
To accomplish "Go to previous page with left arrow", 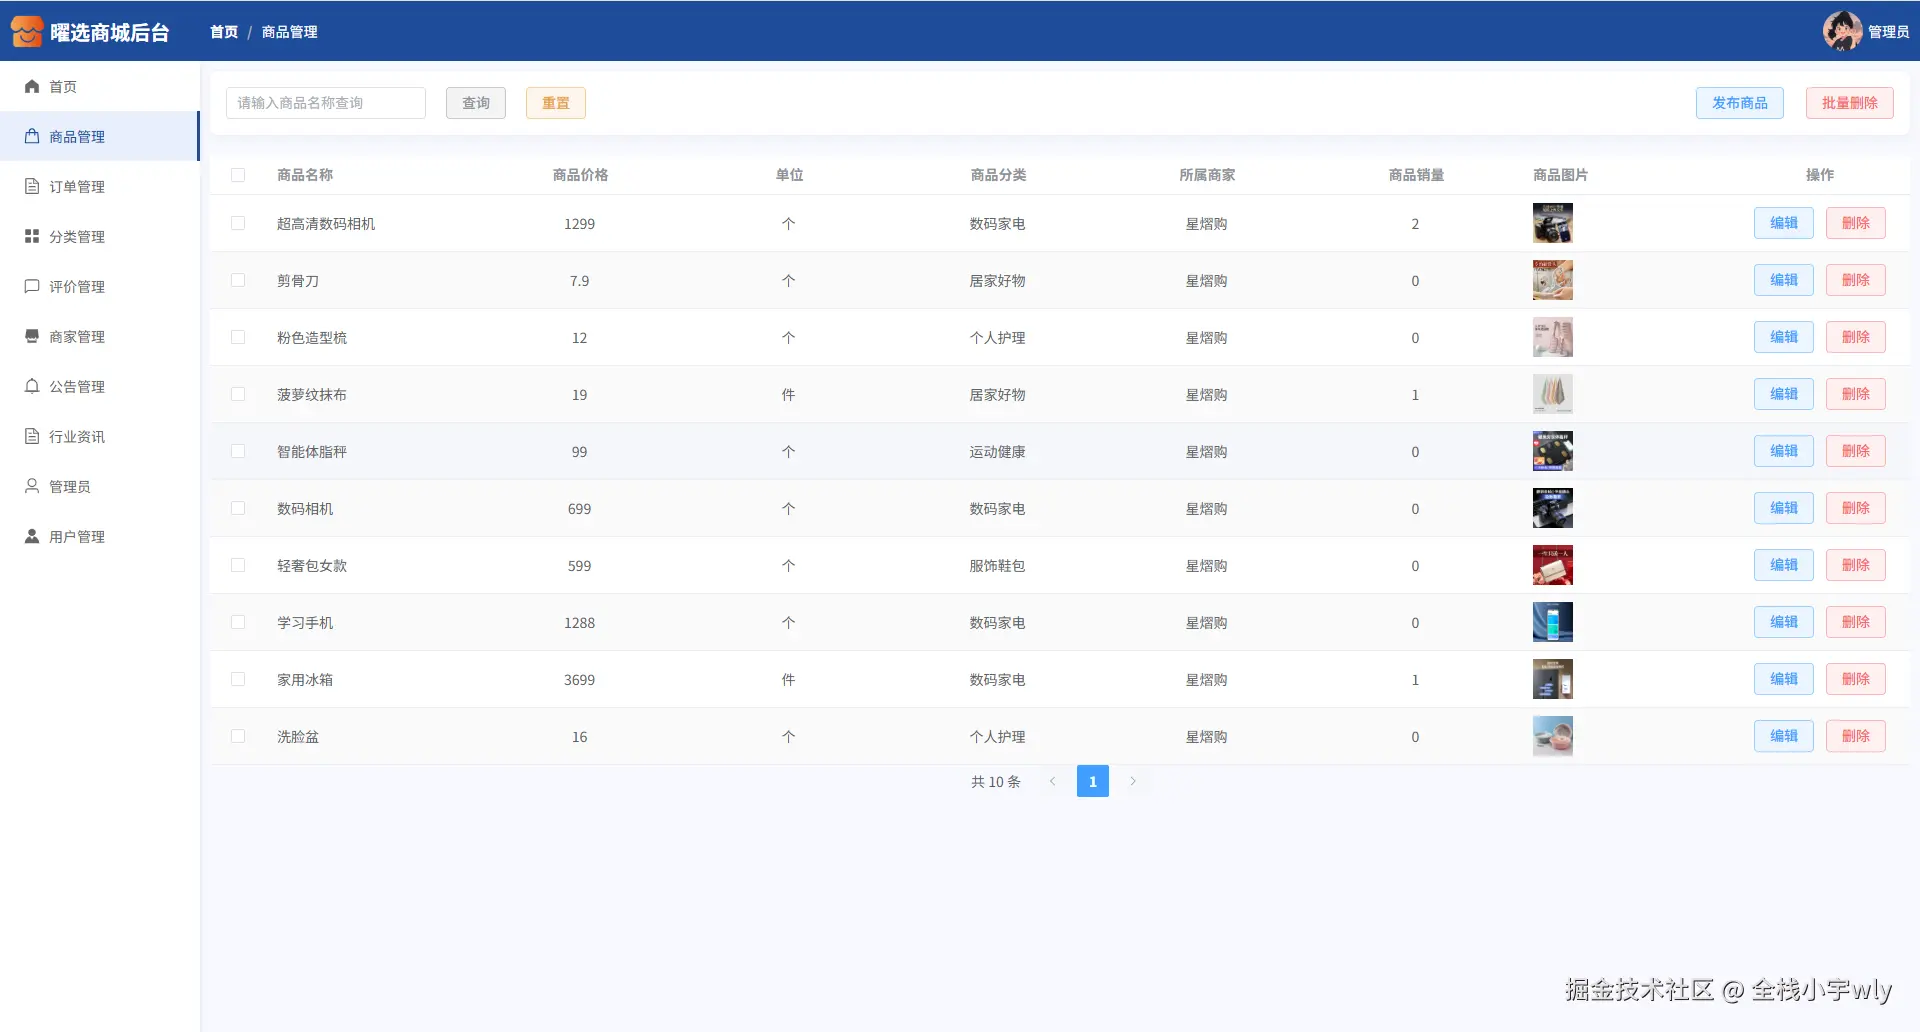I will (x=1053, y=781).
